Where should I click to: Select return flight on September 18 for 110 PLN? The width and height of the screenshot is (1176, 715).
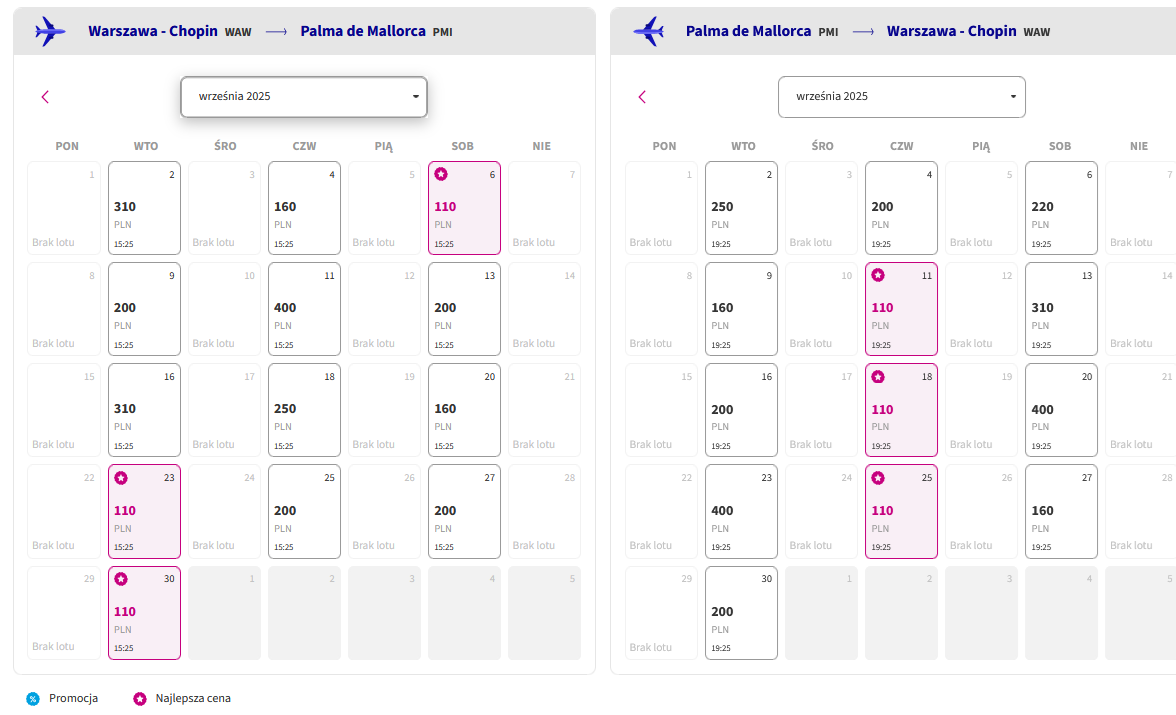902,410
